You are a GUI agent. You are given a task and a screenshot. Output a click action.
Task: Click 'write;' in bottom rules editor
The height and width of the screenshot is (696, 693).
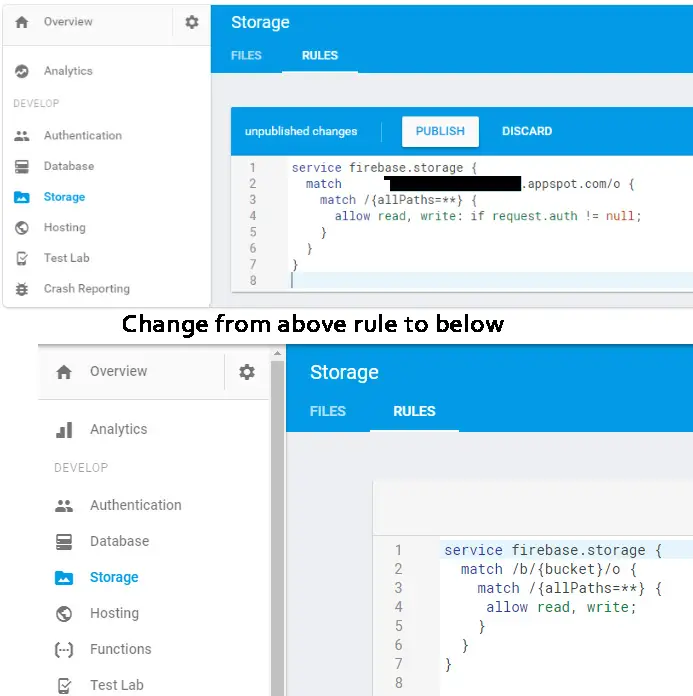[611, 607]
